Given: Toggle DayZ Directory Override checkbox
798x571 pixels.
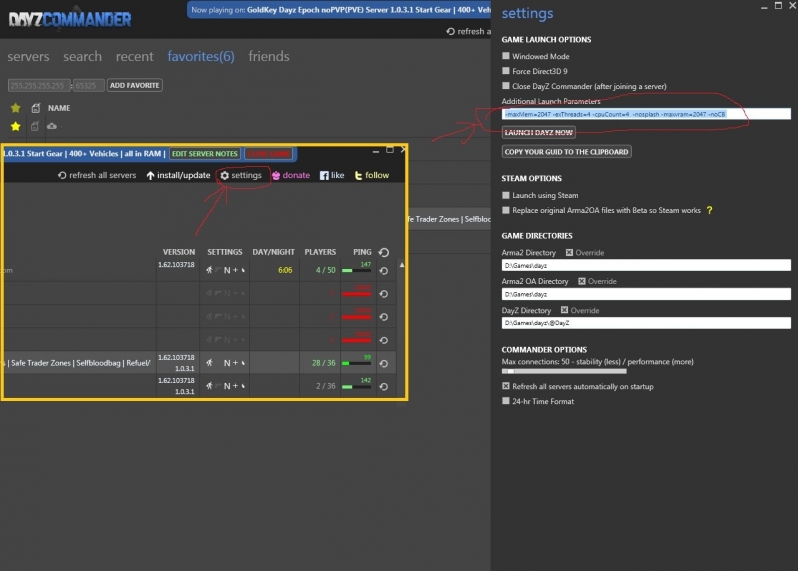Looking at the screenshot, I should (x=564, y=310).
